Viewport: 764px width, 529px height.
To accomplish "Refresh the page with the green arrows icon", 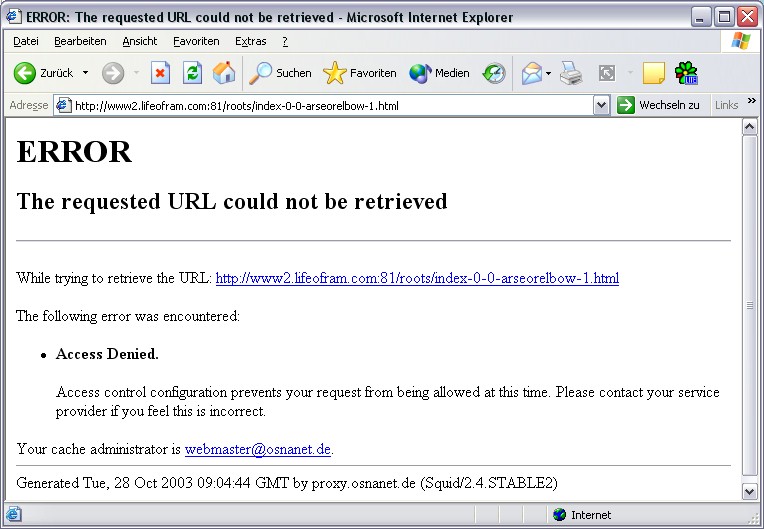I will tap(192, 74).
